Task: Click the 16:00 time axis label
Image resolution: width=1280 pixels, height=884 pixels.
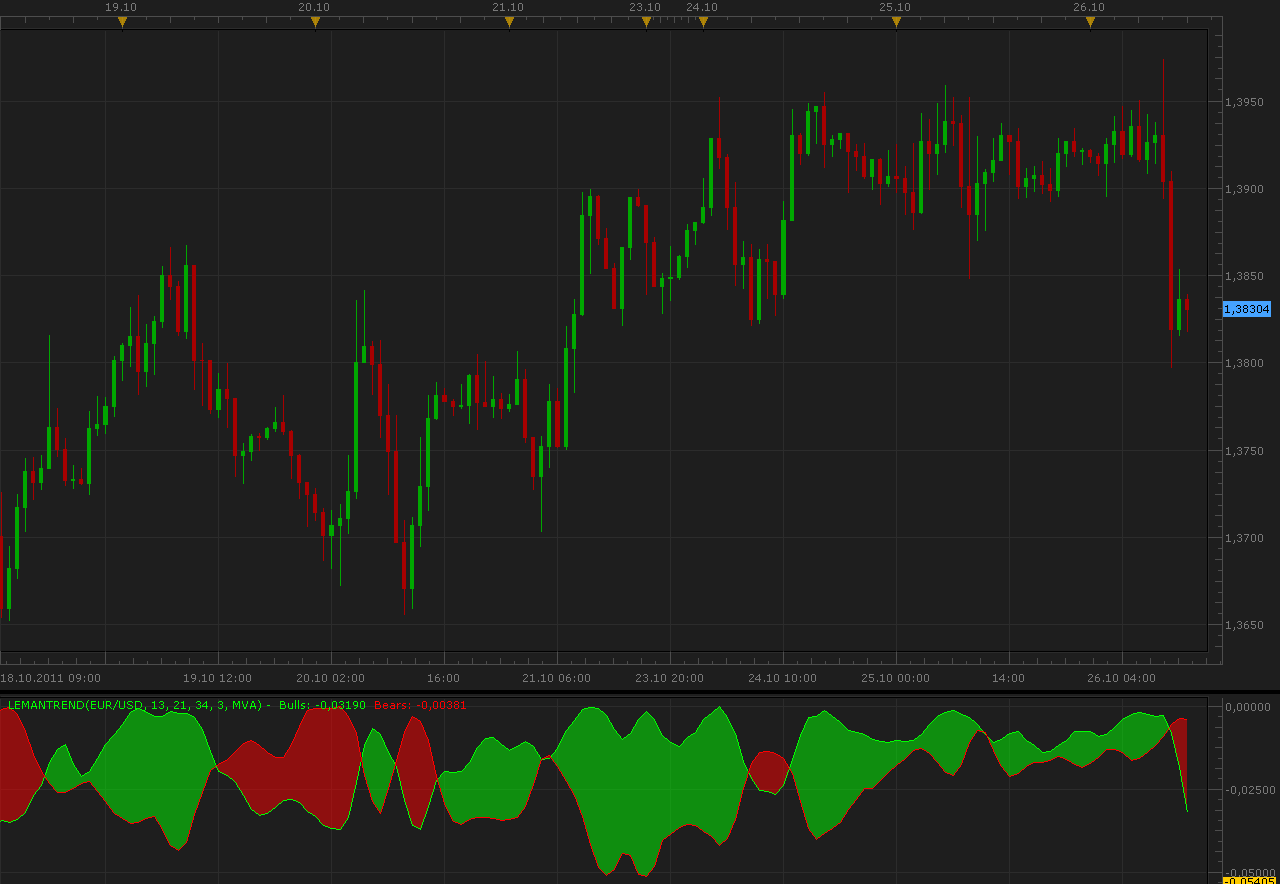Action: pyautogui.click(x=443, y=678)
